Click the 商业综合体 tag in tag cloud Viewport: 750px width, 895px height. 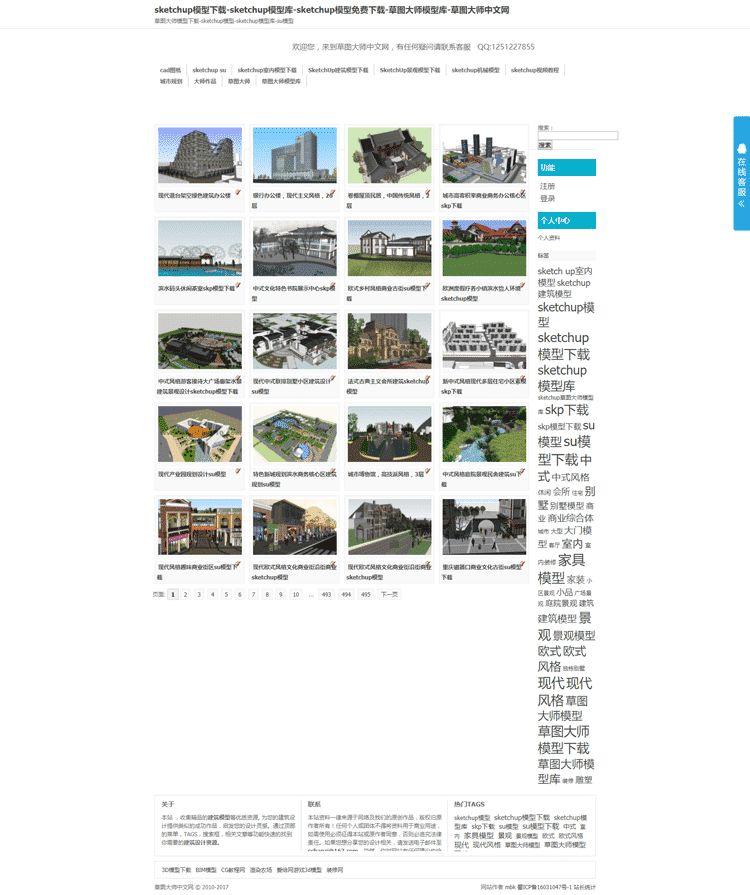click(x=571, y=518)
